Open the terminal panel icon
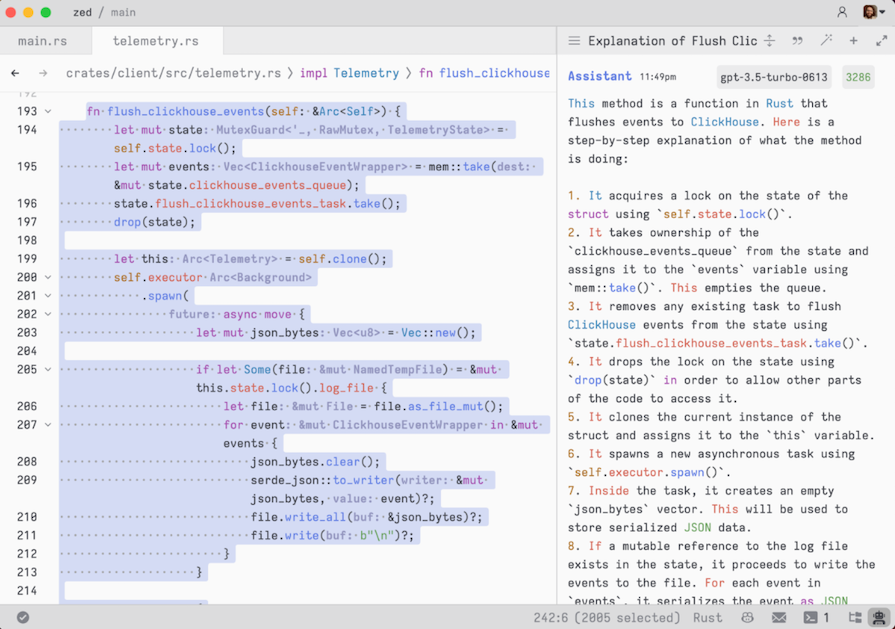 810,618
